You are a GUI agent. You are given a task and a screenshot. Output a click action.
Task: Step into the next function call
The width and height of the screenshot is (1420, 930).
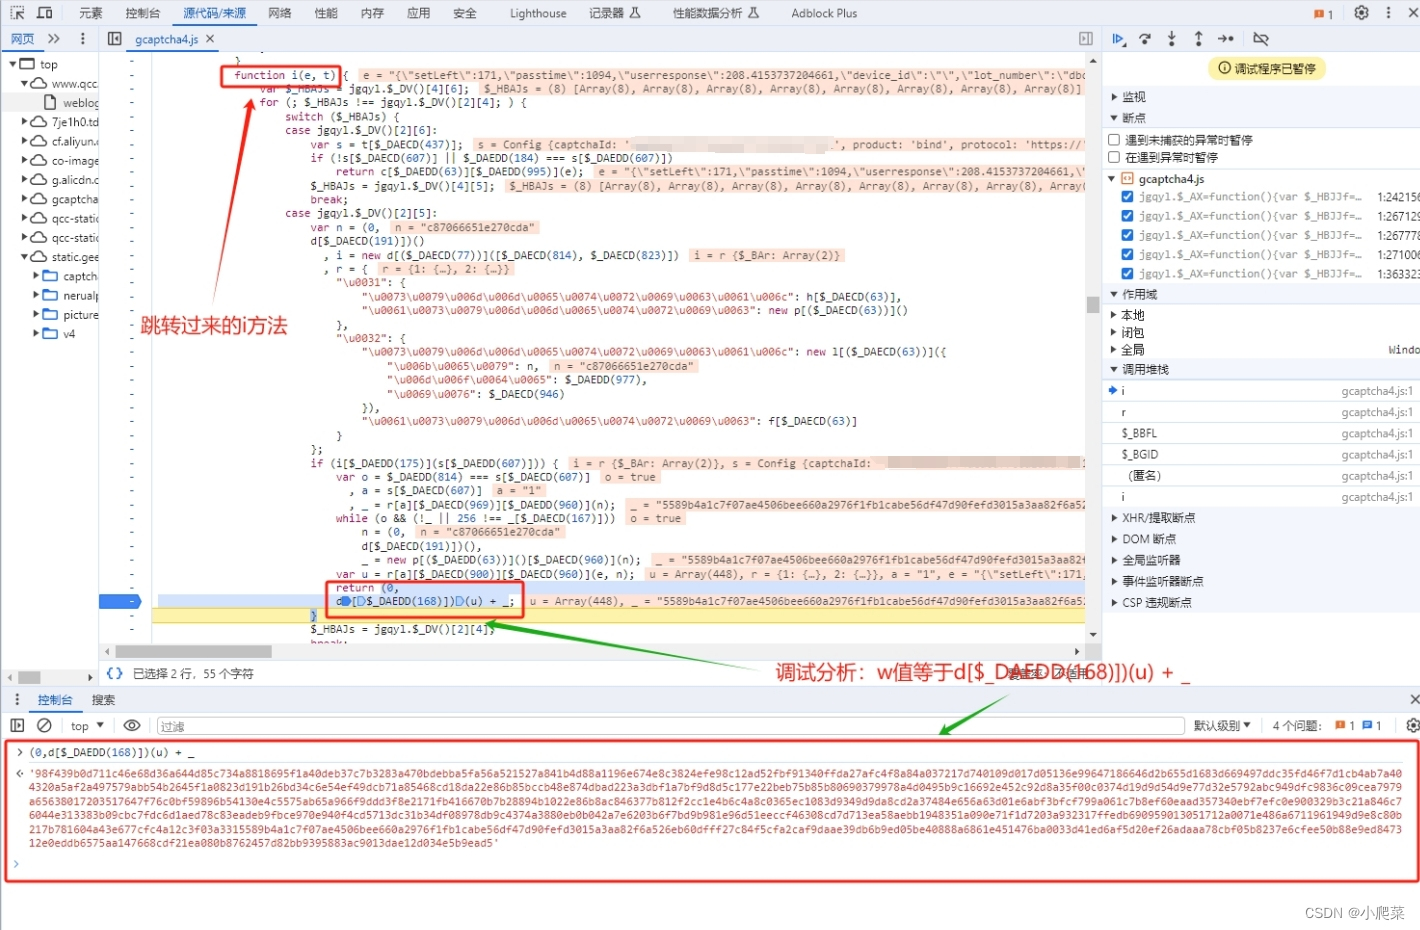(1172, 39)
